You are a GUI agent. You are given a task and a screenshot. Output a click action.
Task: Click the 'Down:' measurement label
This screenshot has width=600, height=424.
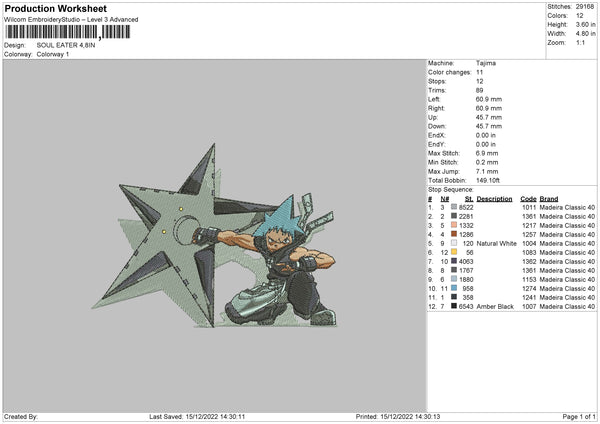click(437, 126)
